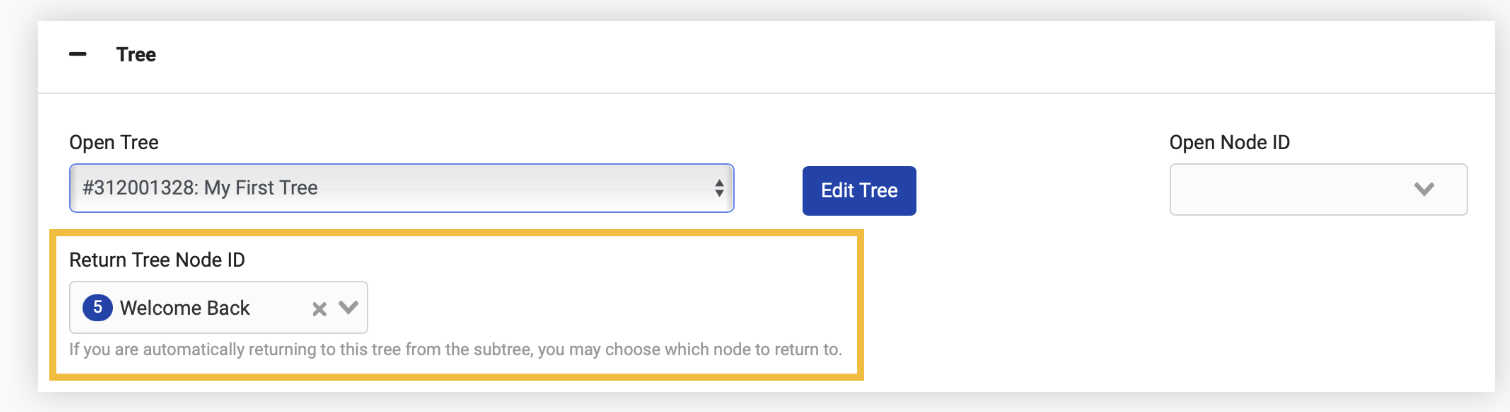Open the Open Node ID dropdown field
The image size is (1510, 412).
click(x=1318, y=189)
